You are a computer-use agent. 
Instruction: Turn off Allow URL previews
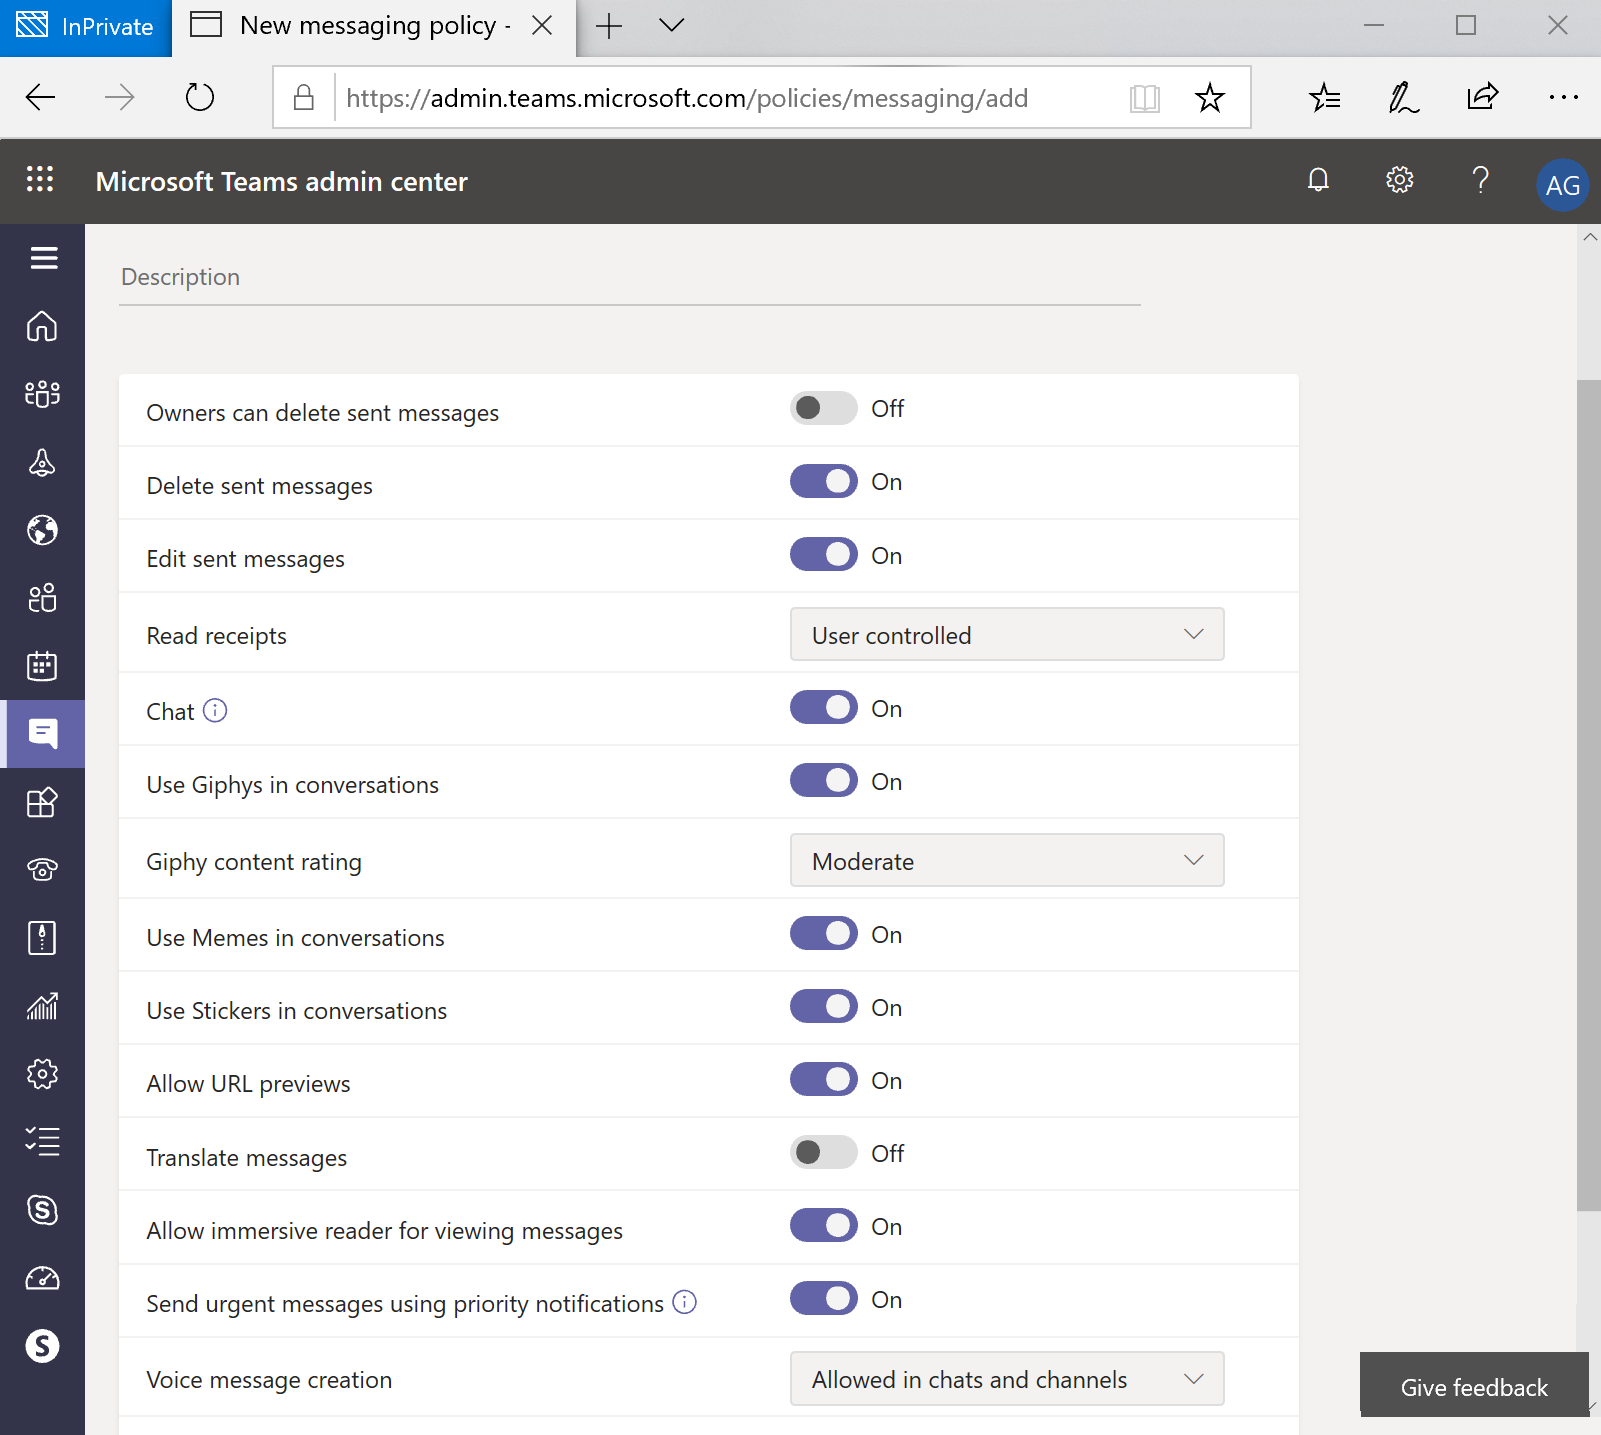[x=823, y=1080]
